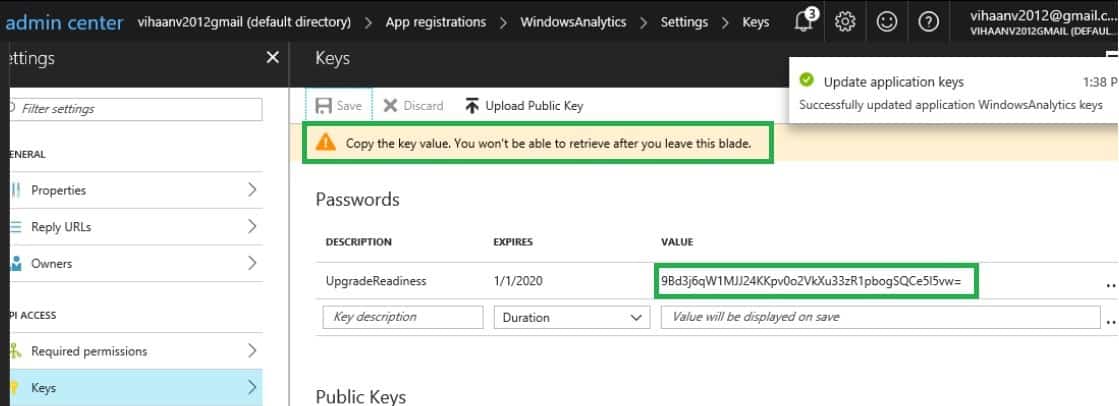This screenshot has height=406, width=1119.
Task: Click the Passwords section heading
Action: (358, 199)
